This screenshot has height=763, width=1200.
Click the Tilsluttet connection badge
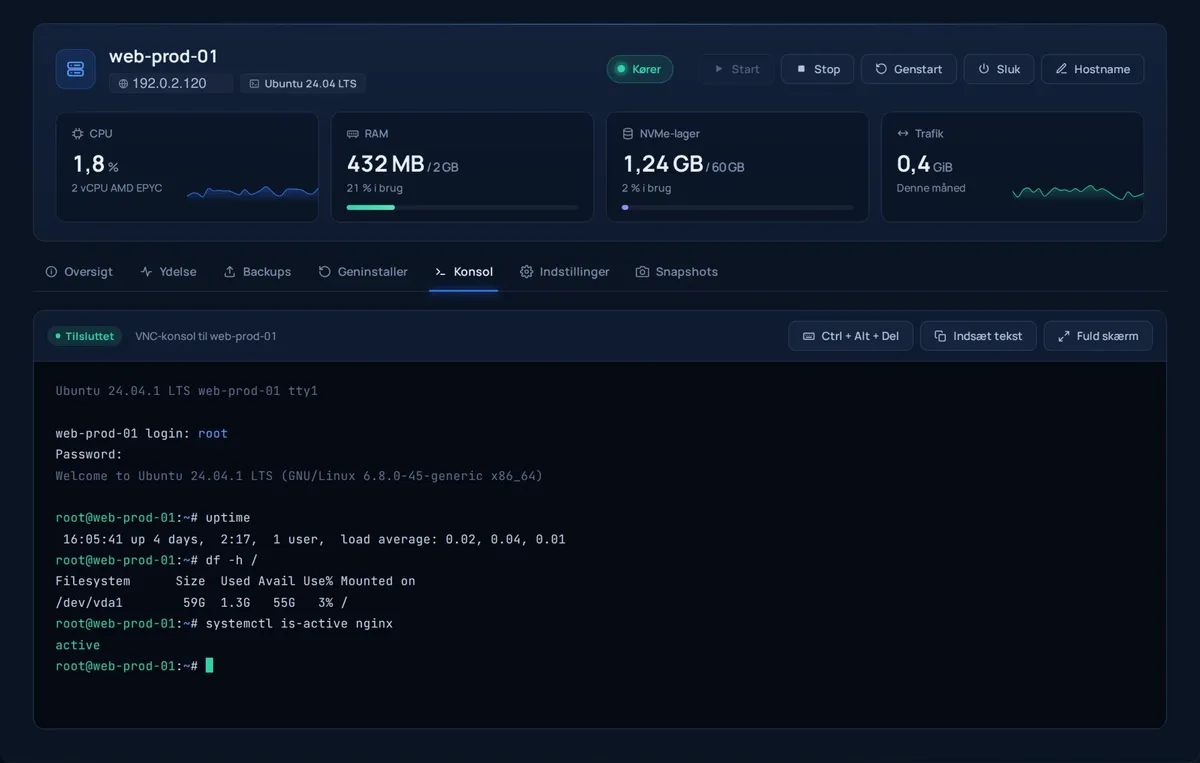coord(85,336)
